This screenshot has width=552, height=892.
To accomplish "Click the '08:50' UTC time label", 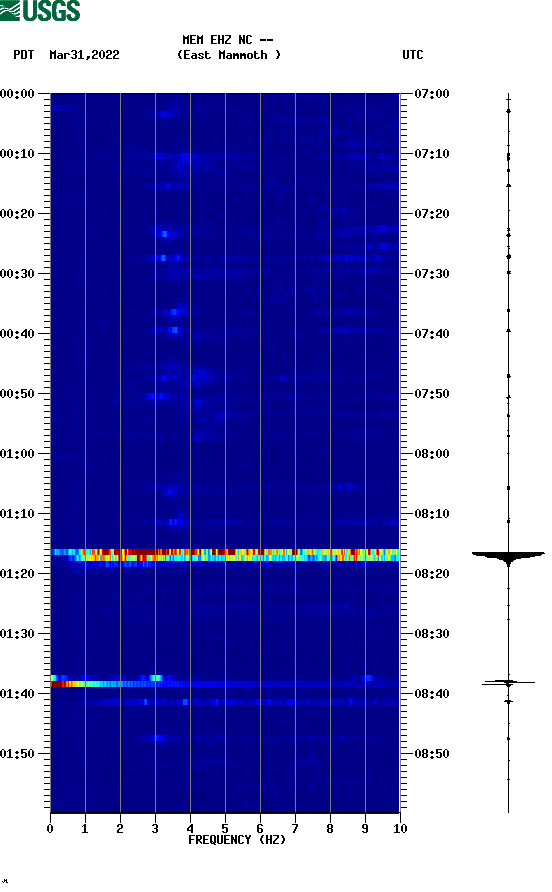I will pos(432,754).
